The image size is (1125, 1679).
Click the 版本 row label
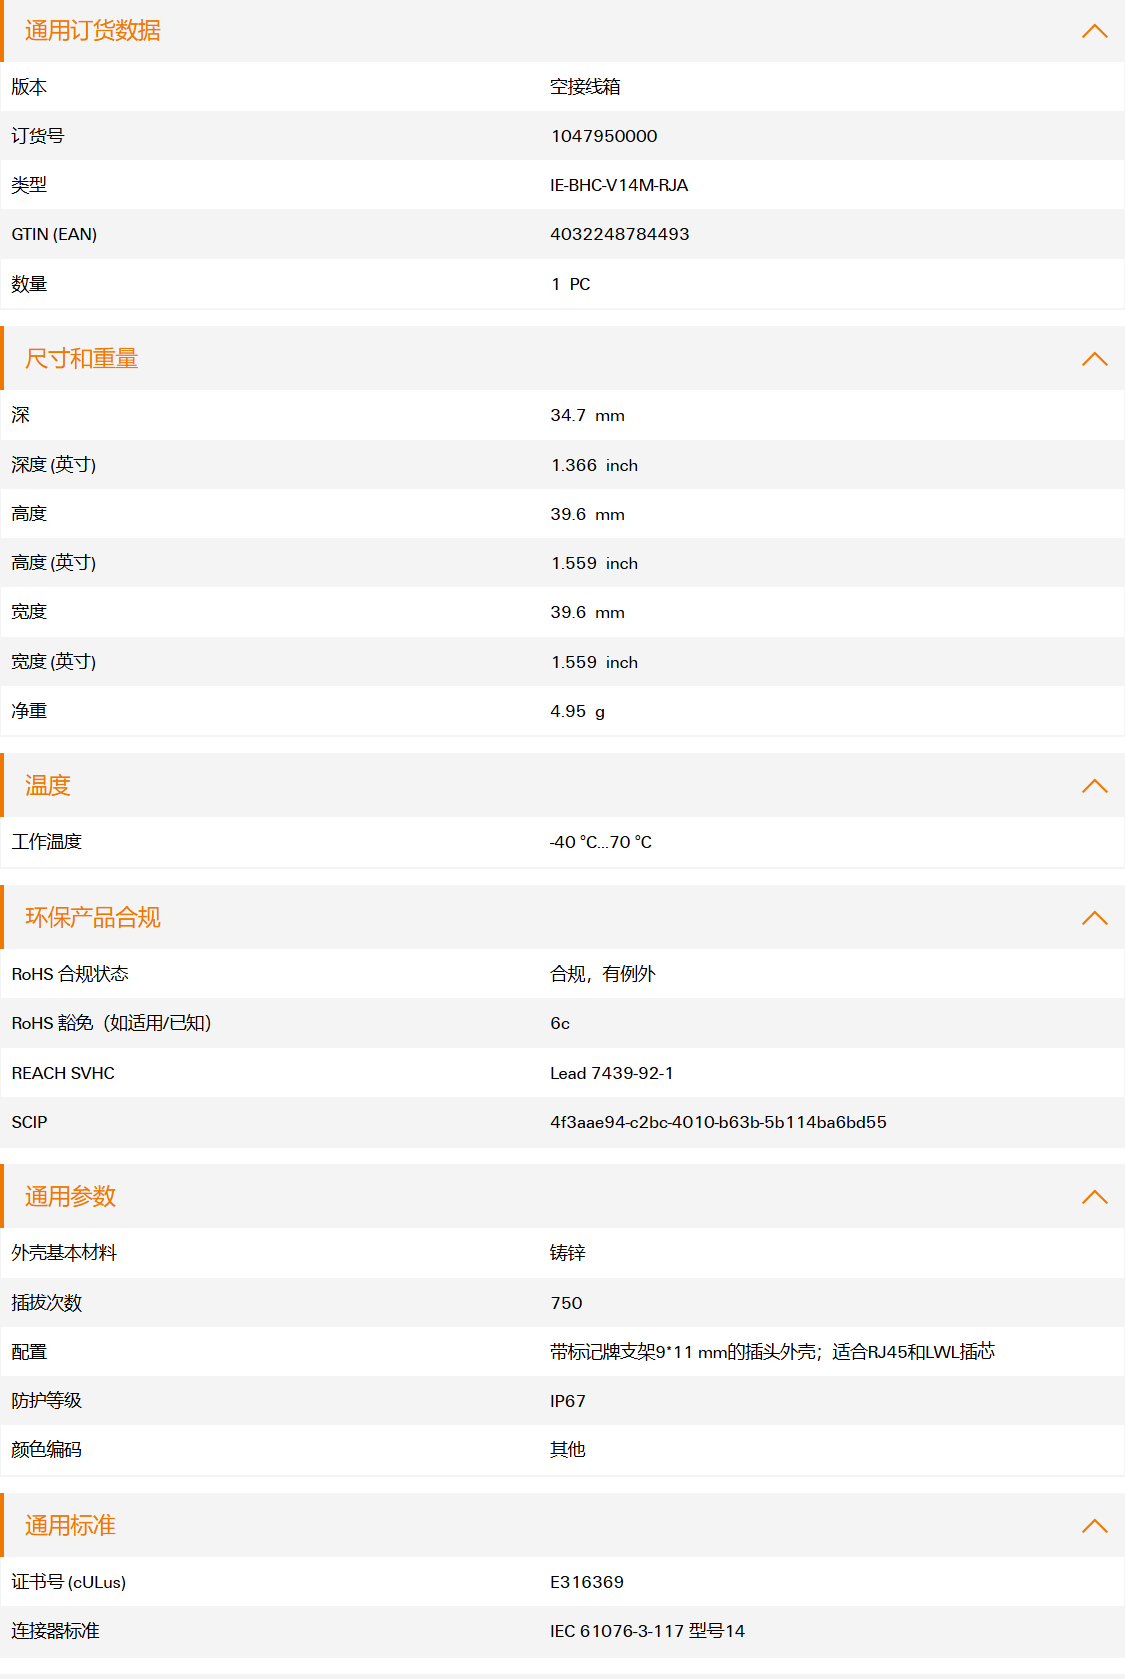pos(29,87)
